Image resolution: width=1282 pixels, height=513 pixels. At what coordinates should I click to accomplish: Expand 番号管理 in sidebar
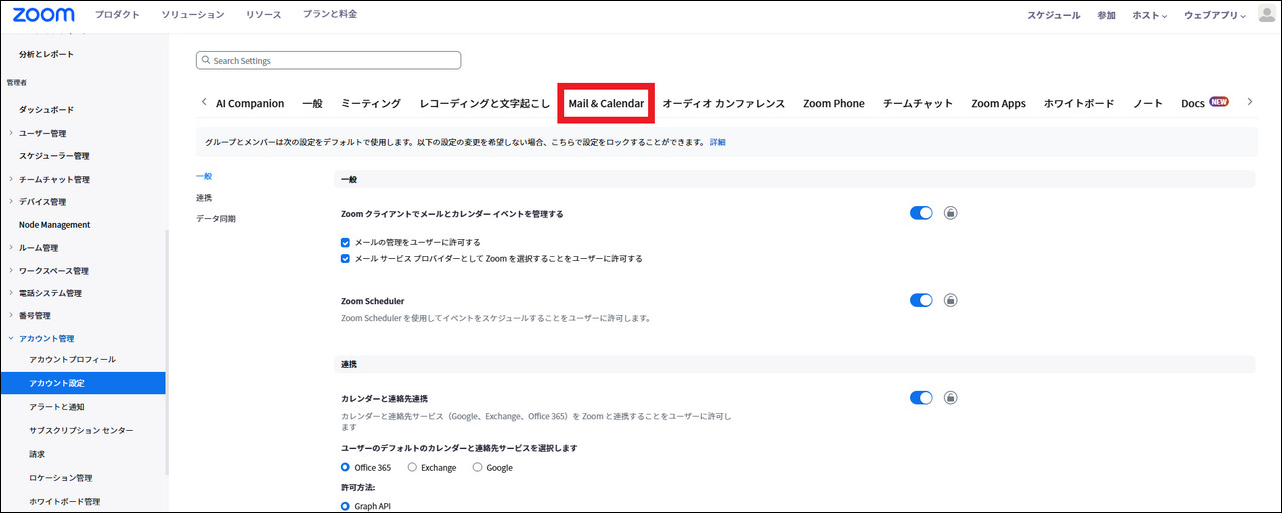(11, 316)
